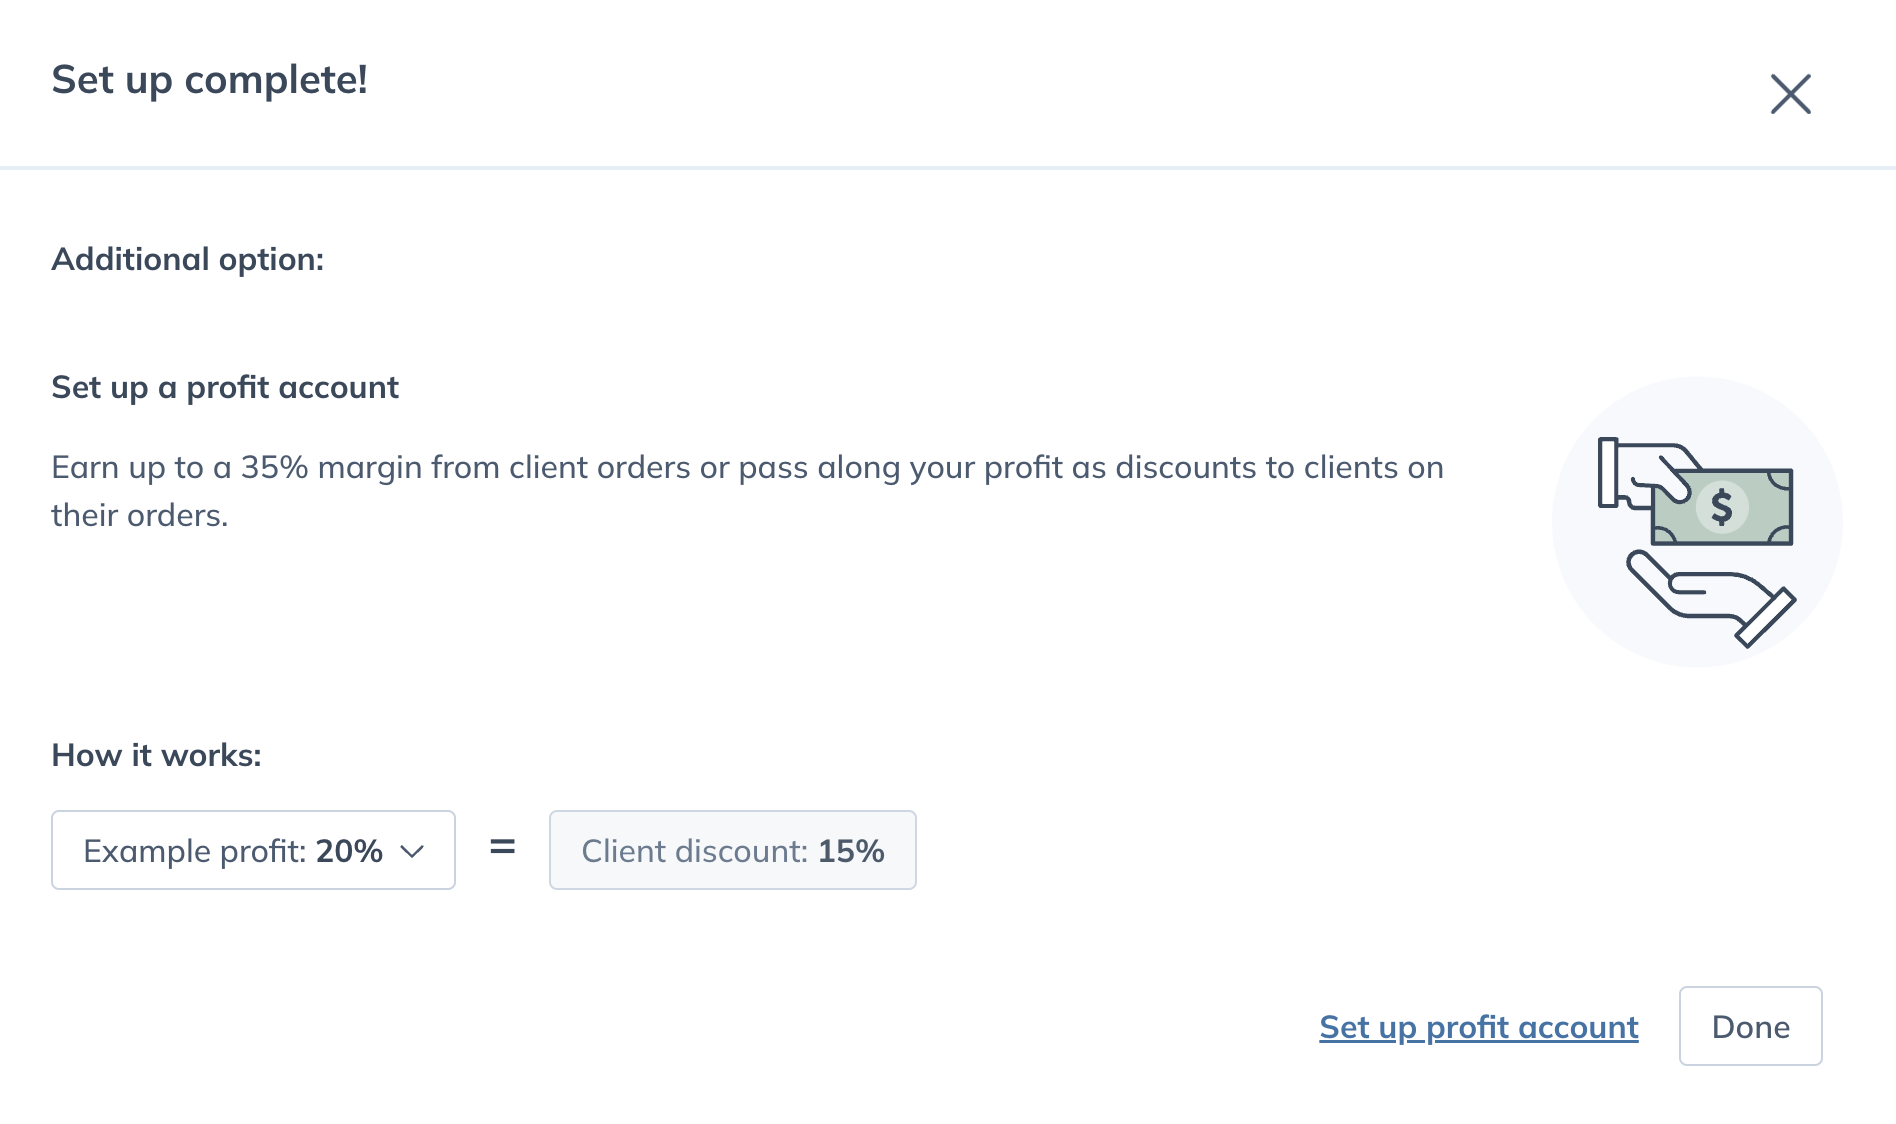Click the receiving hand in the illustration
Screen dimensions: 1896x1124
point(1711,598)
